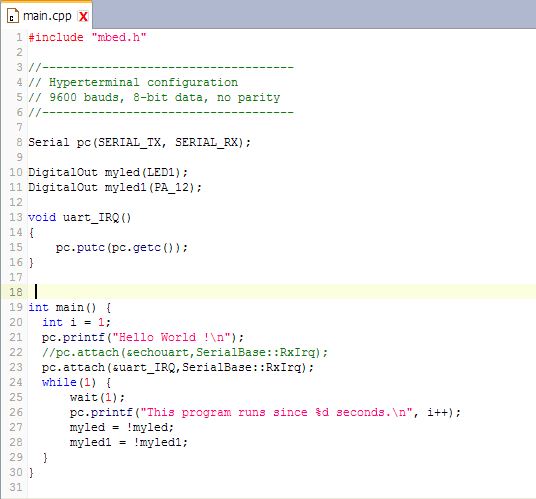Click the SERIAL_RX argument text

pos(206,142)
